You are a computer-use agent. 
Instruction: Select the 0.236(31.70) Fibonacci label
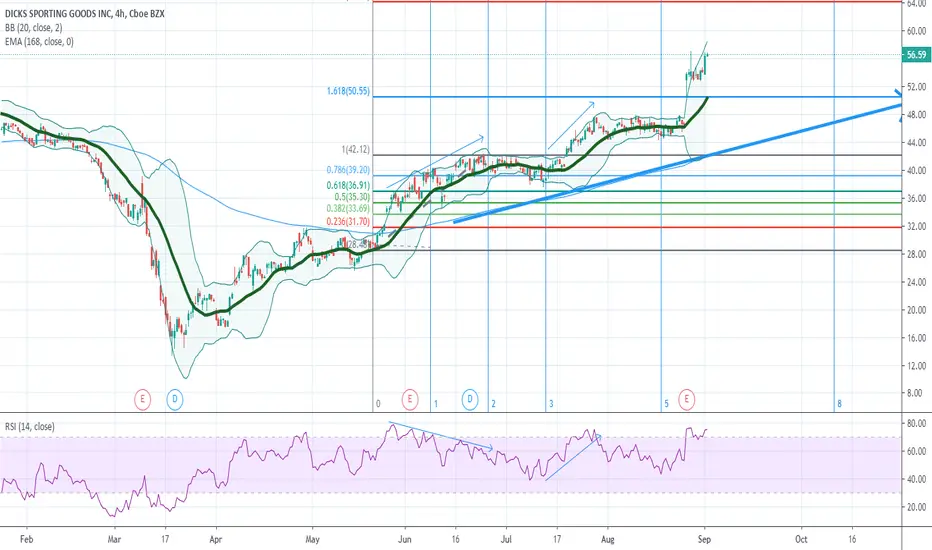click(x=348, y=221)
